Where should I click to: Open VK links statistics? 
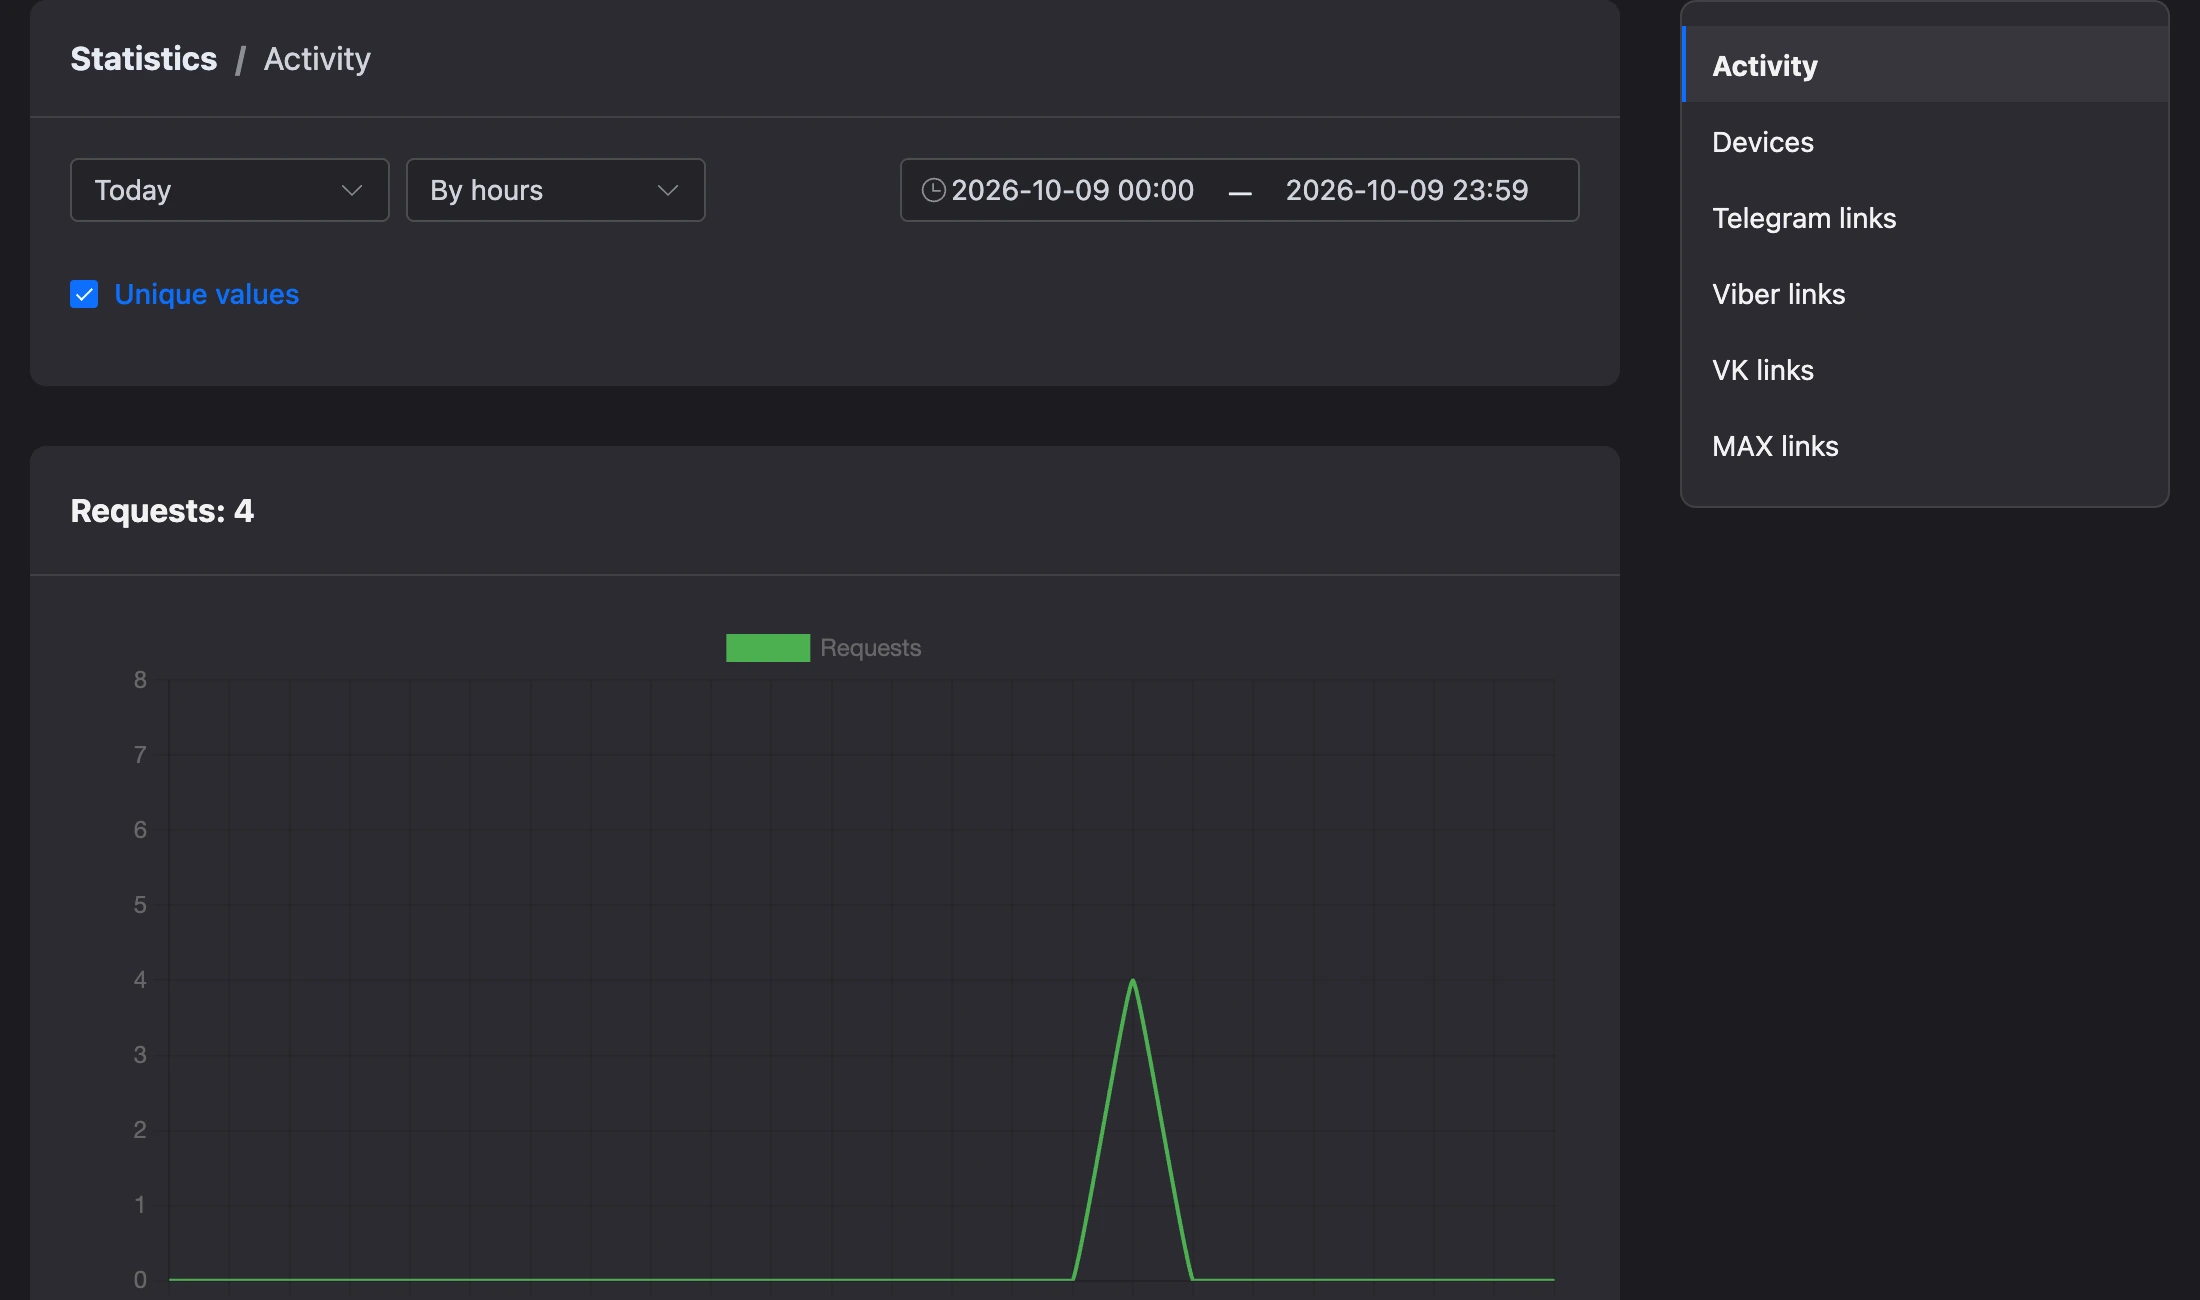(x=1924, y=370)
